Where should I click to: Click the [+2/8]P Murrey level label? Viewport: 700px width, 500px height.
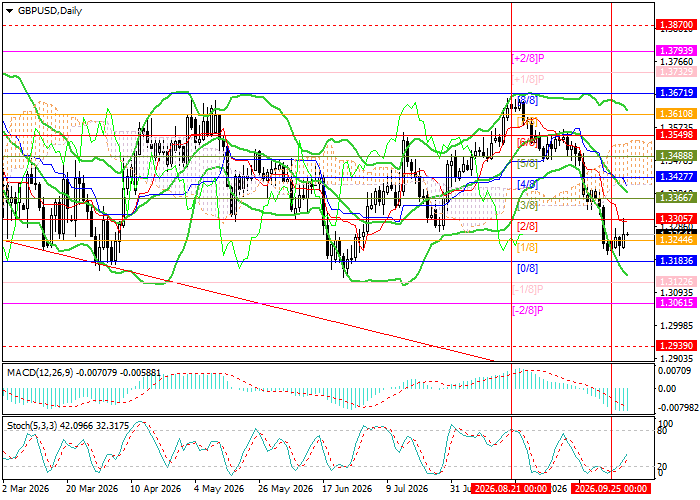click(x=528, y=58)
